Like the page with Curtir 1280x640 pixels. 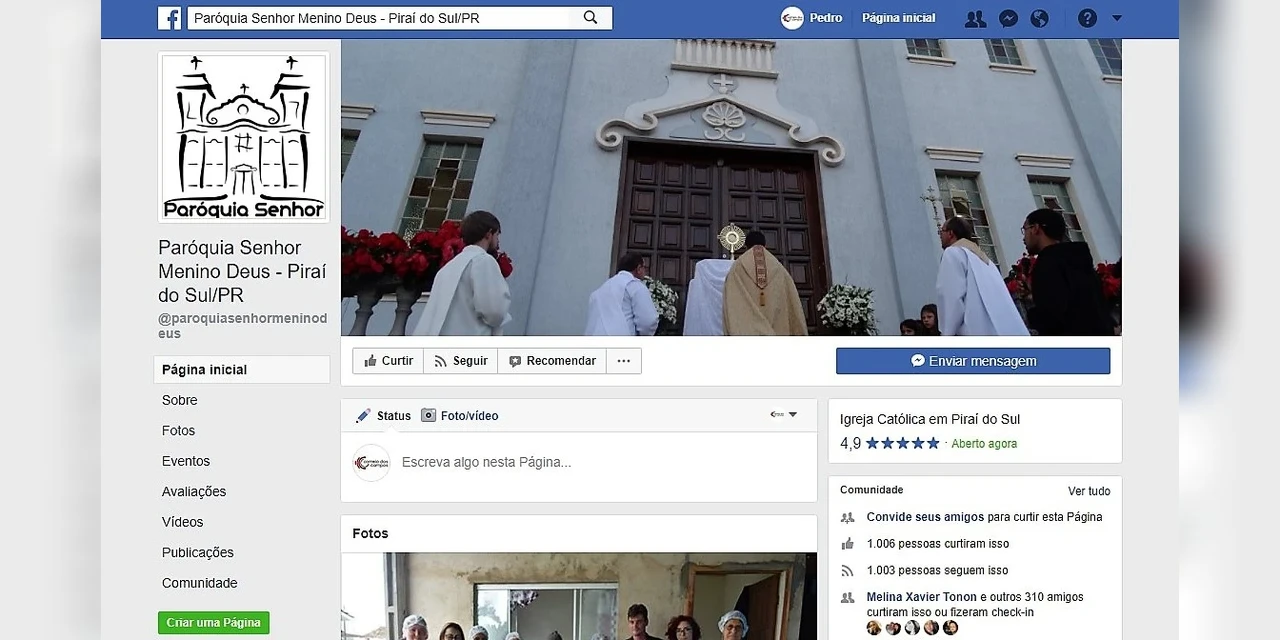(x=388, y=361)
